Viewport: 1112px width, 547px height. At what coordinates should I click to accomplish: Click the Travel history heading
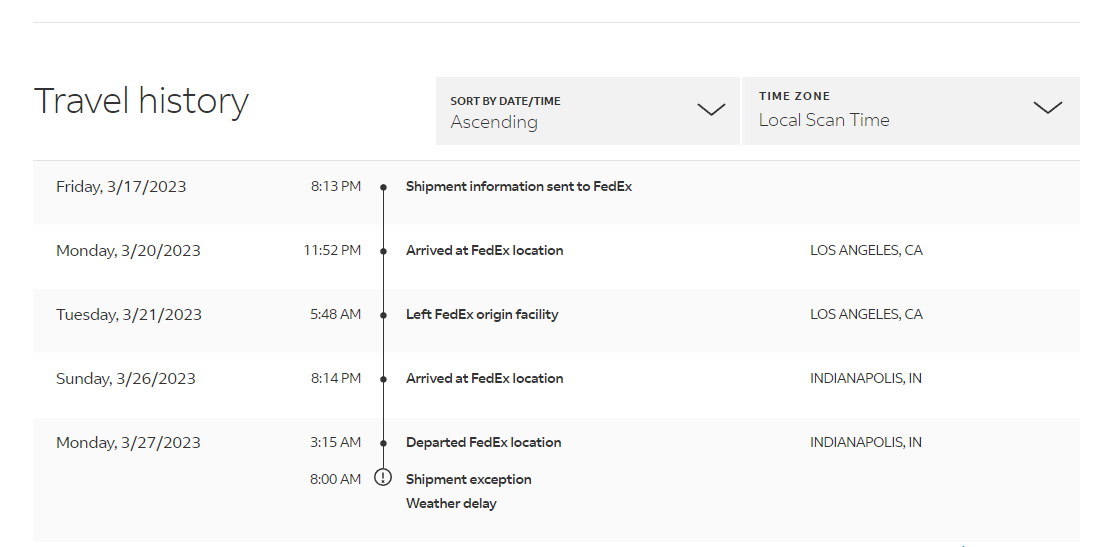[141, 101]
